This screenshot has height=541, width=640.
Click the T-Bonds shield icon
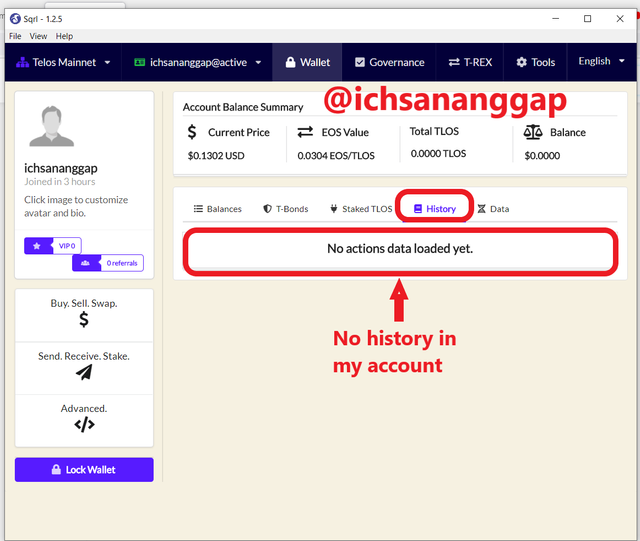pyautogui.click(x=267, y=209)
